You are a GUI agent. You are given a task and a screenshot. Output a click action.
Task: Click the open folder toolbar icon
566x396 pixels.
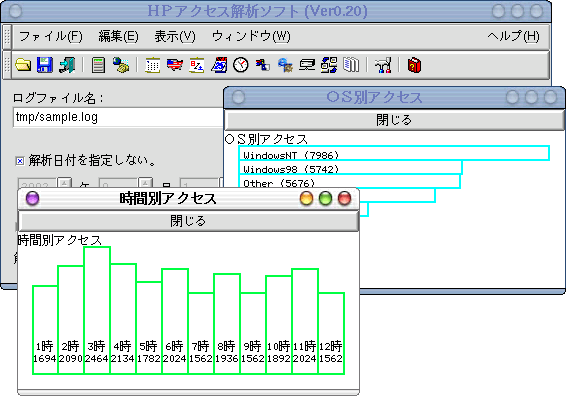pyautogui.click(x=23, y=65)
